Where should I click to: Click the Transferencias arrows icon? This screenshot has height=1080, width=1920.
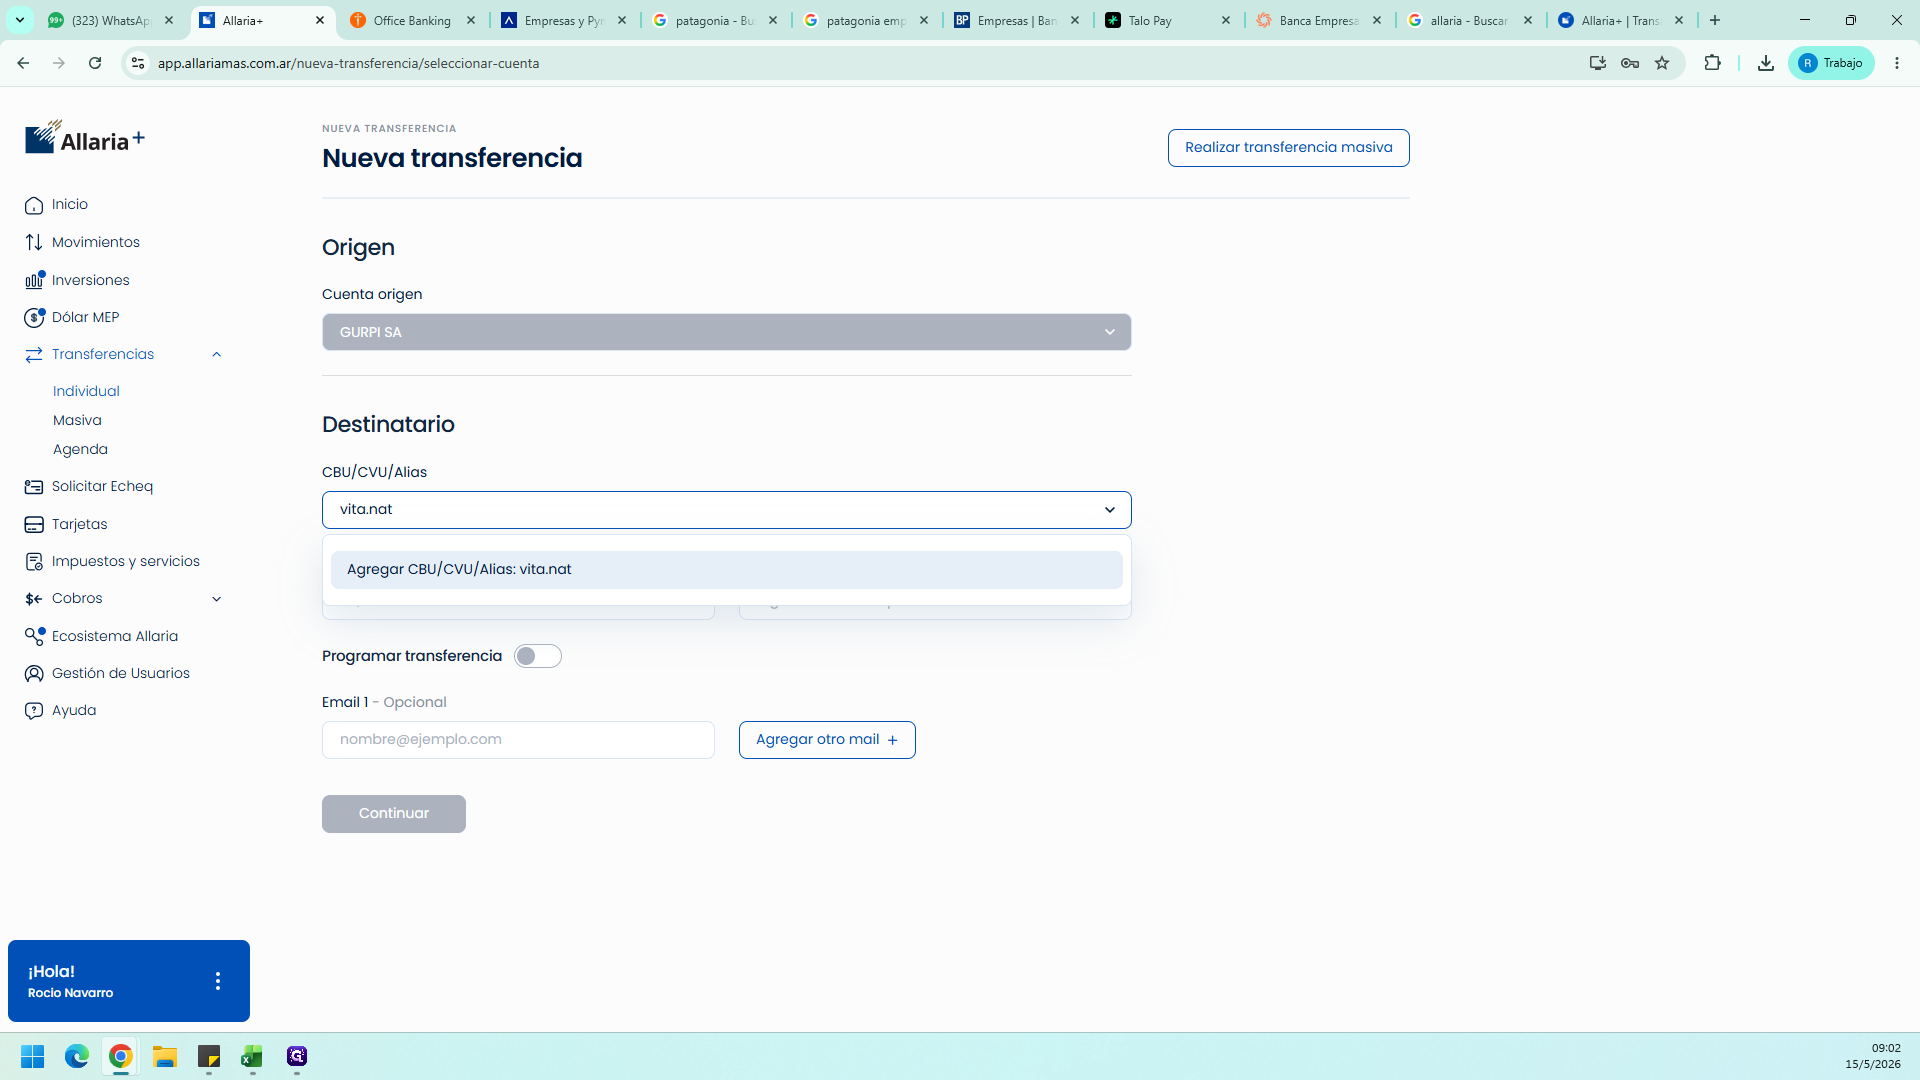[x=34, y=355]
